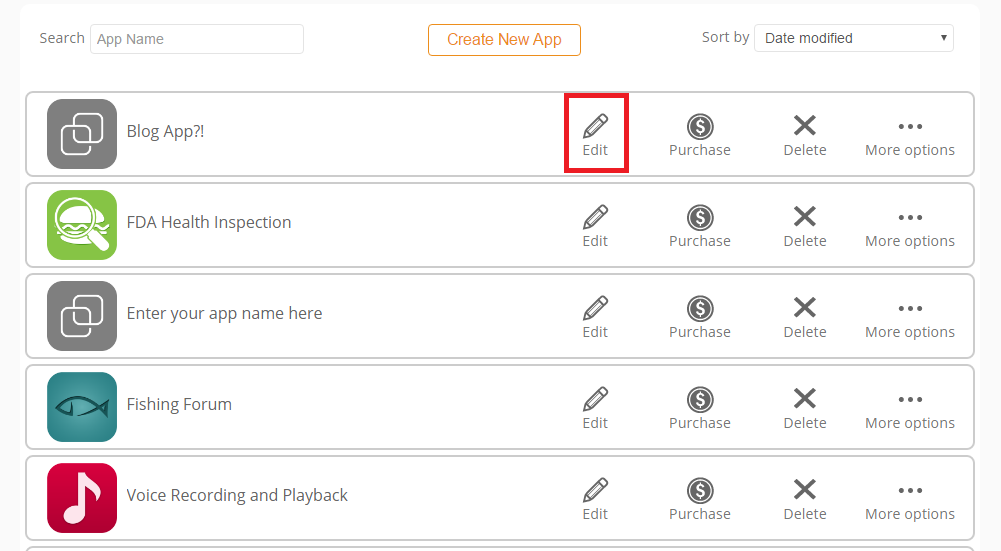Open Purchase for FDA Health Inspection
The image size is (1001, 551).
tap(700, 227)
